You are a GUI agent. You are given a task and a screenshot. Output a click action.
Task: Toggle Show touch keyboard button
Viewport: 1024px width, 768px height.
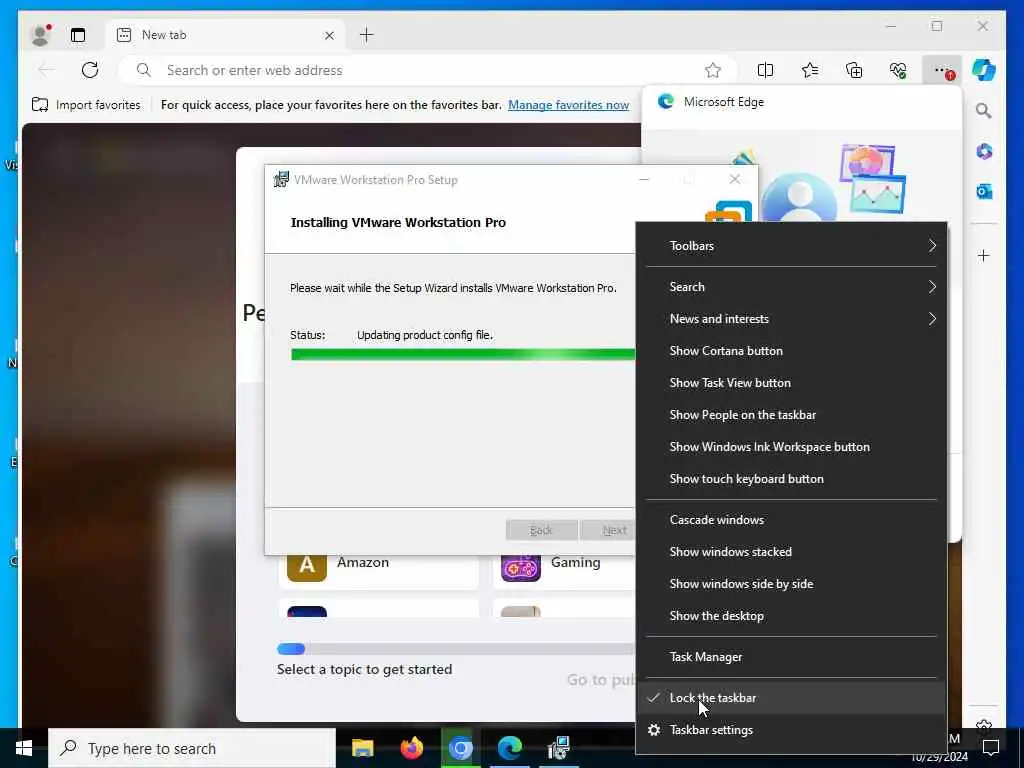(791, 479)
